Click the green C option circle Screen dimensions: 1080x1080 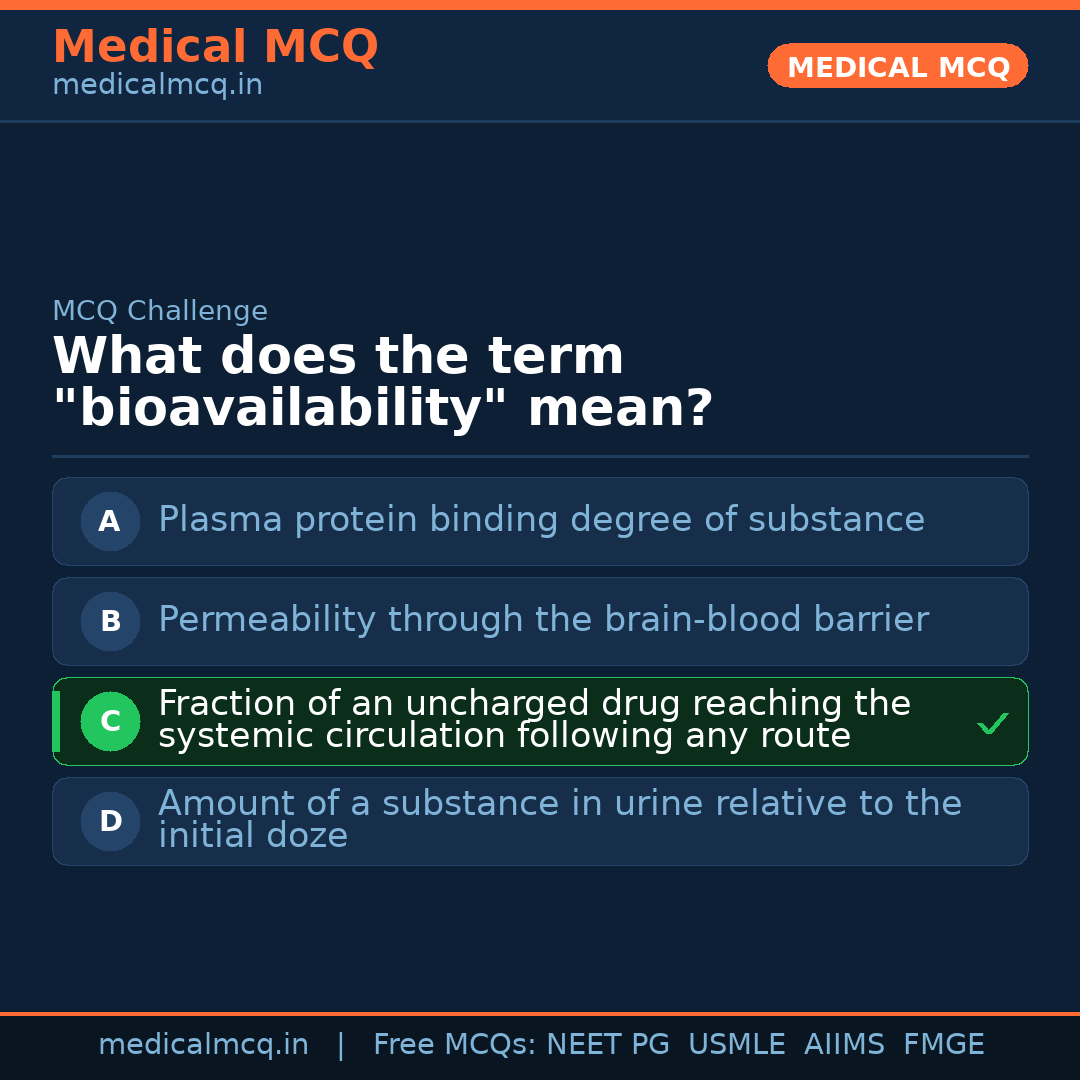click(110, 721)
